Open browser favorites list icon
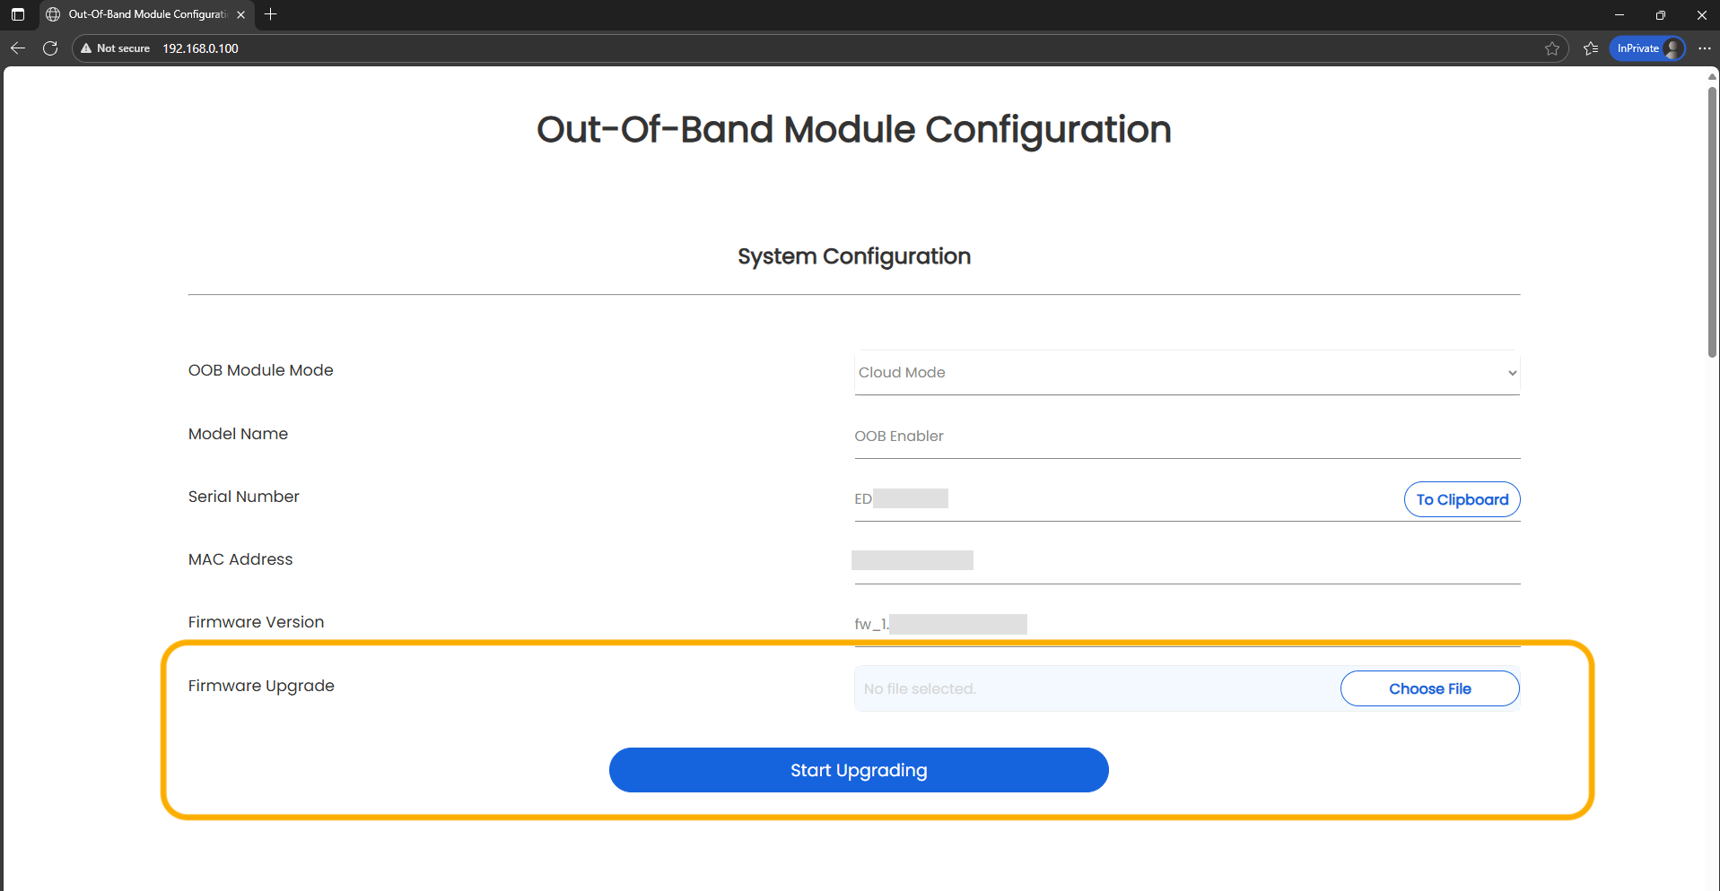Screen dimensions: 1720x891 pos(1591,48)
